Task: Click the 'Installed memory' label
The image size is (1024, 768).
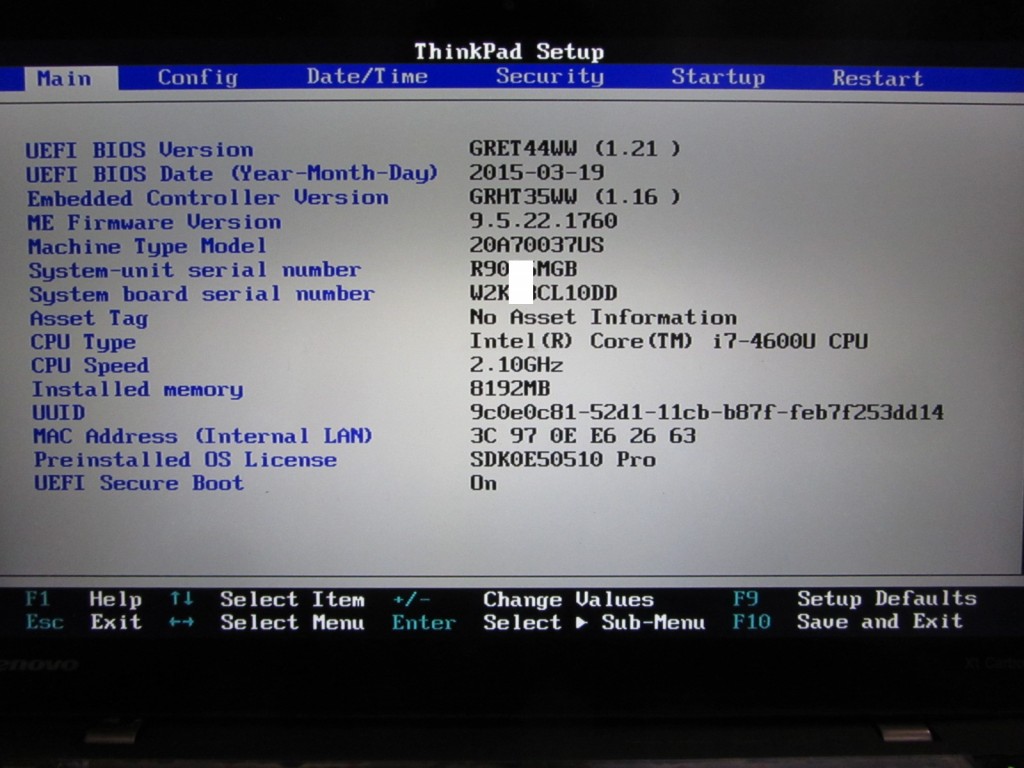Action: point(137,390)
